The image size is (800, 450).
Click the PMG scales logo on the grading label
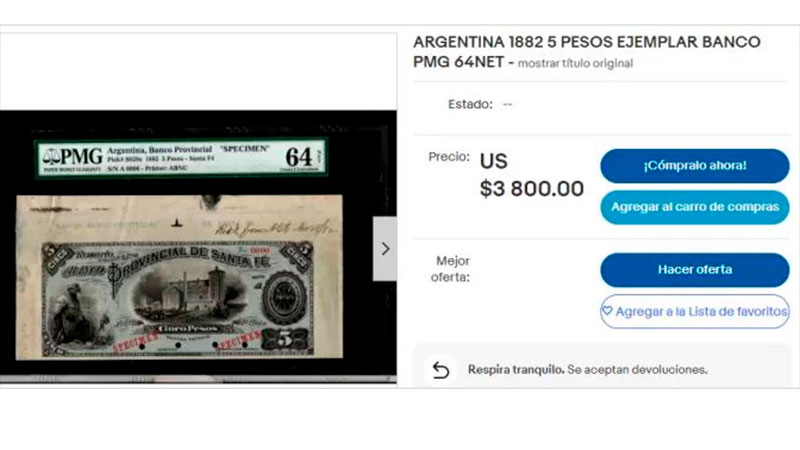click(51, 156)
